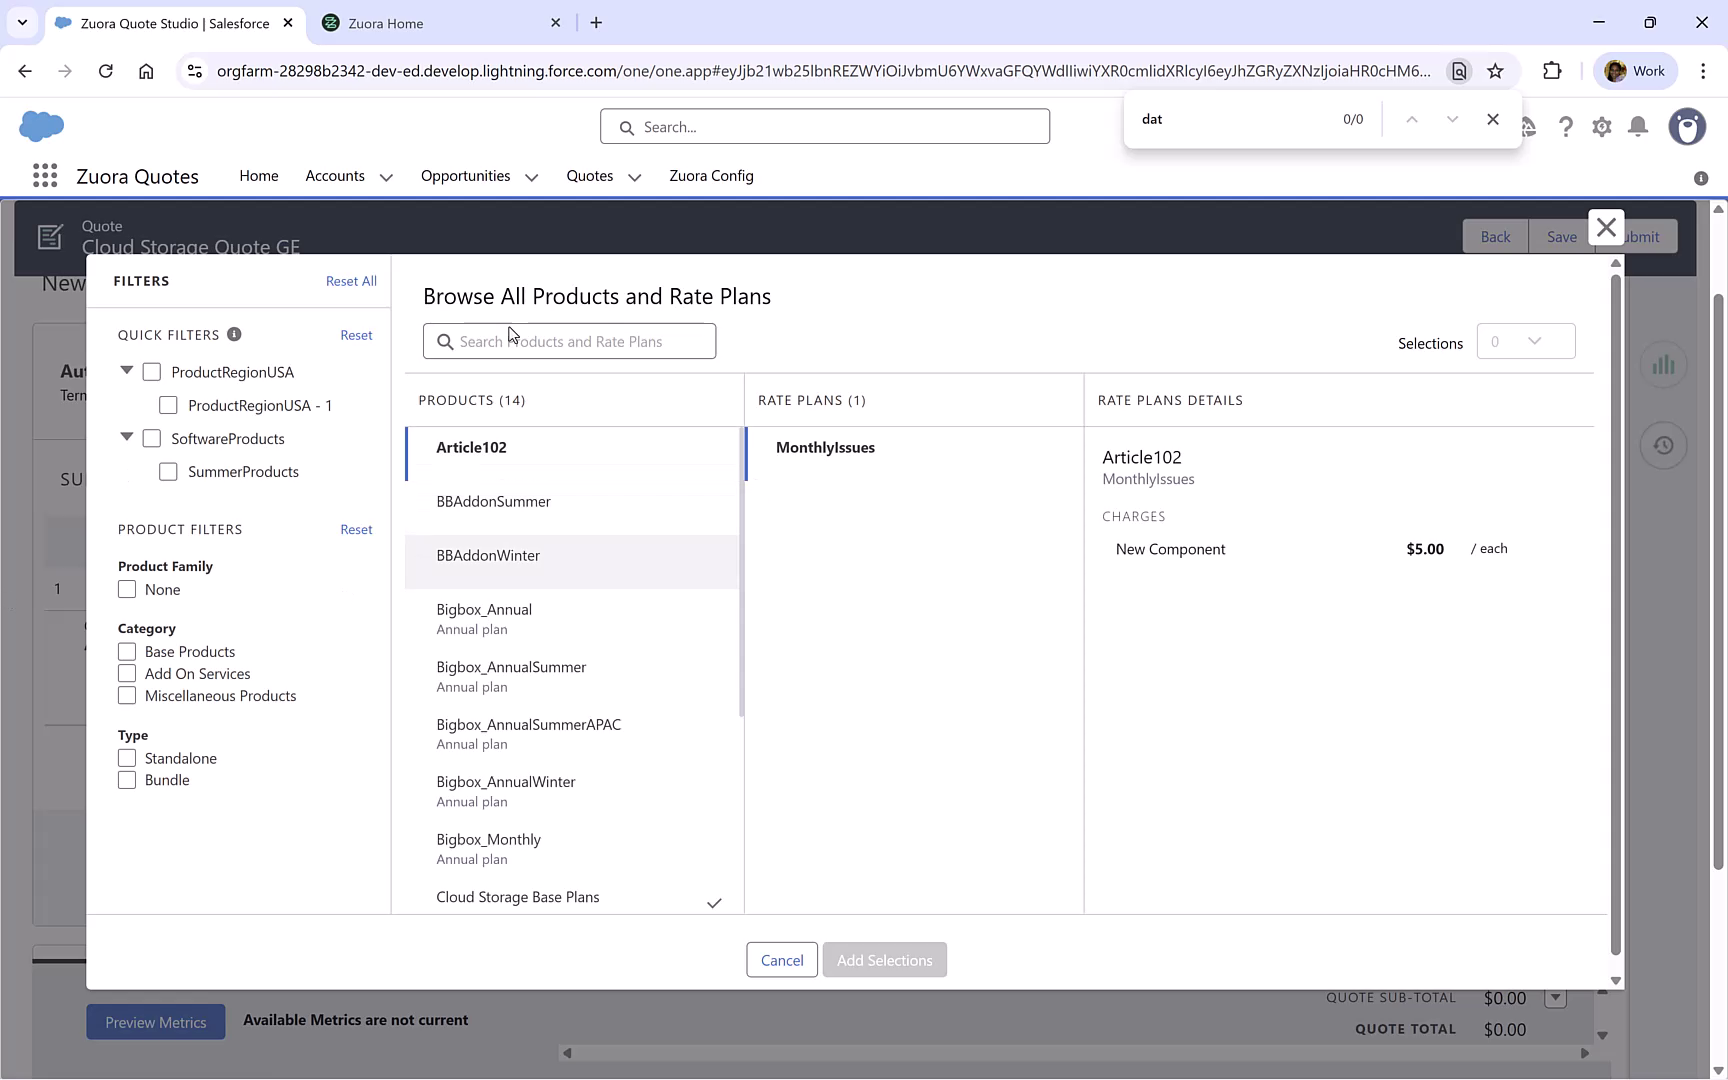Enable the Base Products category filter
The width and height of the screenshot is (1728, 1080).
[126, 651]
